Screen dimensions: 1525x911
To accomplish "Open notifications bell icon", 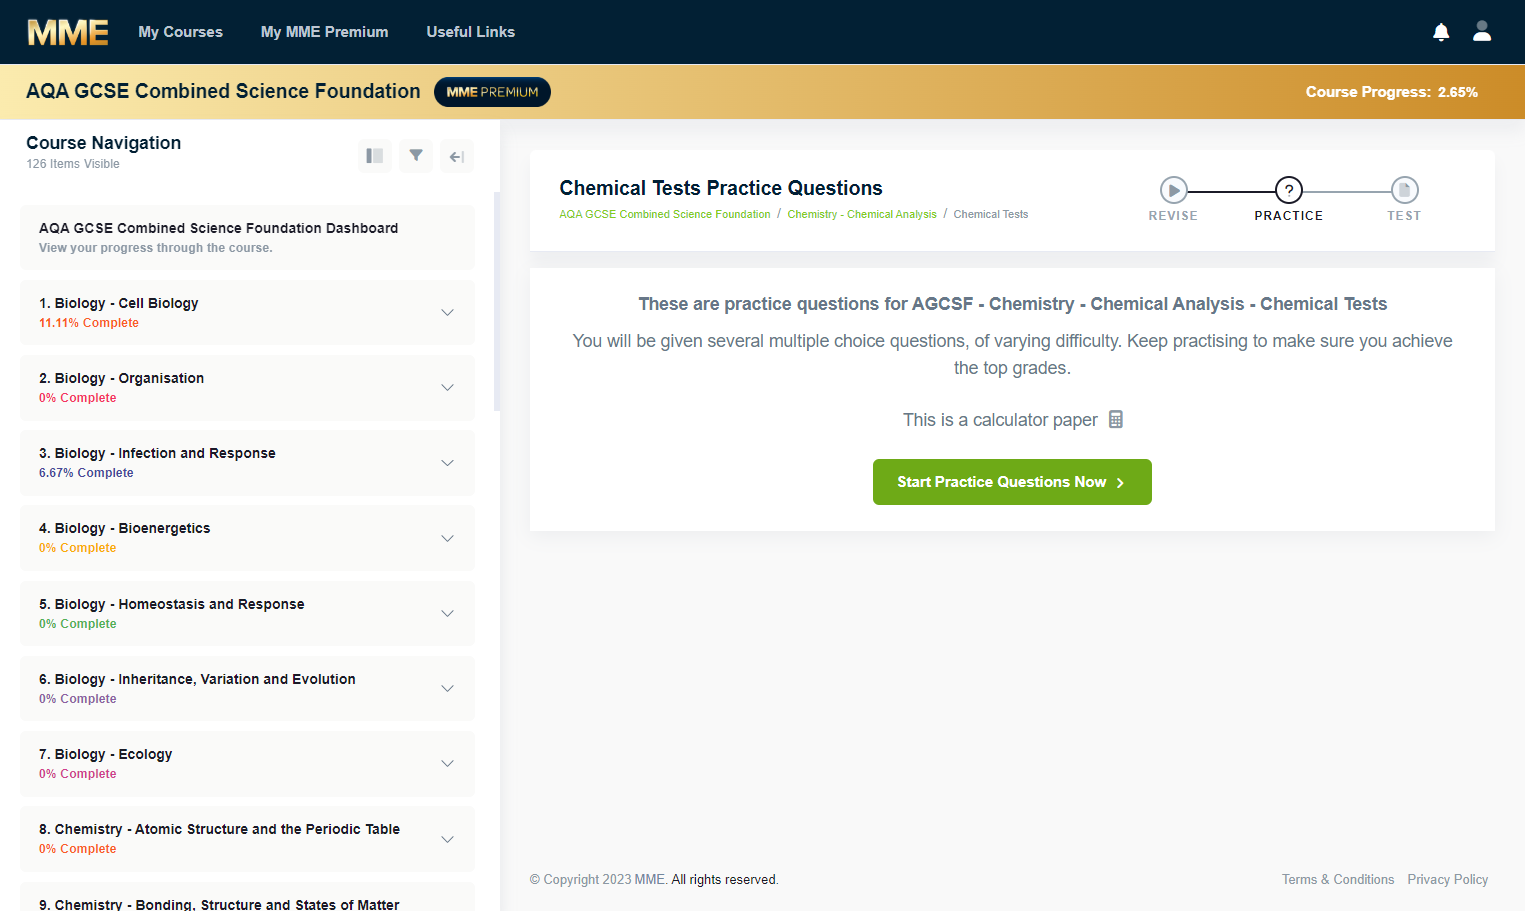I will [x=1441, y=32].
